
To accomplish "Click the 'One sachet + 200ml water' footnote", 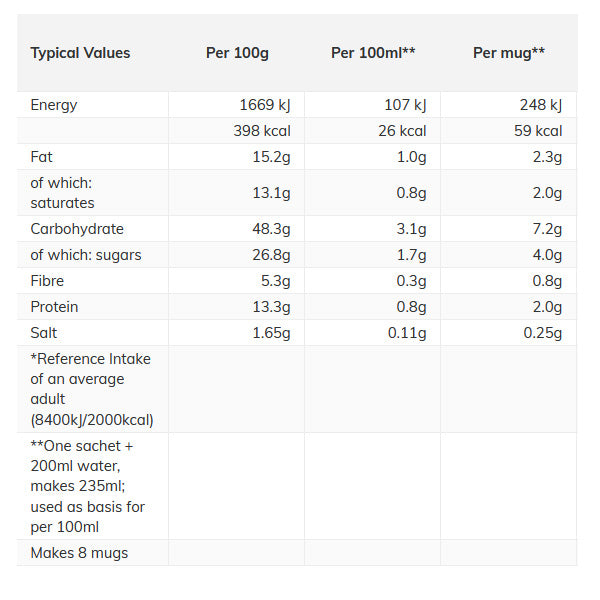I will 88,486.
